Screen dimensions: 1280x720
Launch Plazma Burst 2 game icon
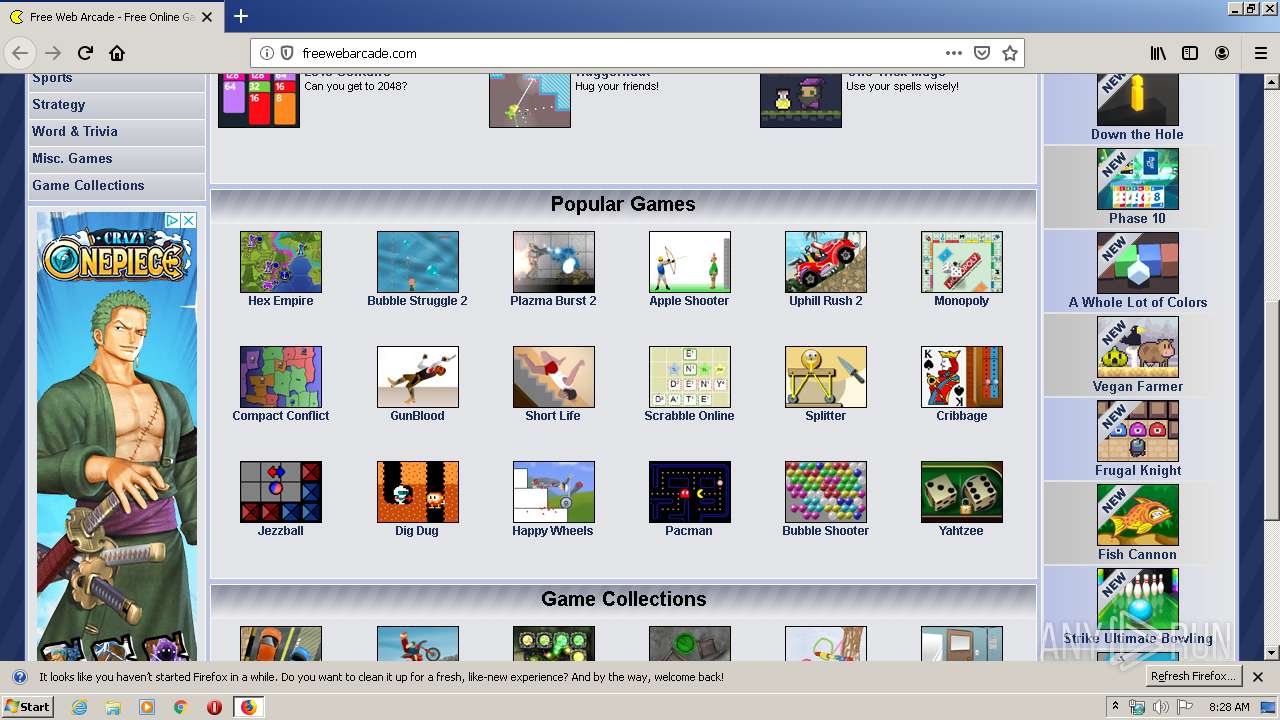[554, 262]
